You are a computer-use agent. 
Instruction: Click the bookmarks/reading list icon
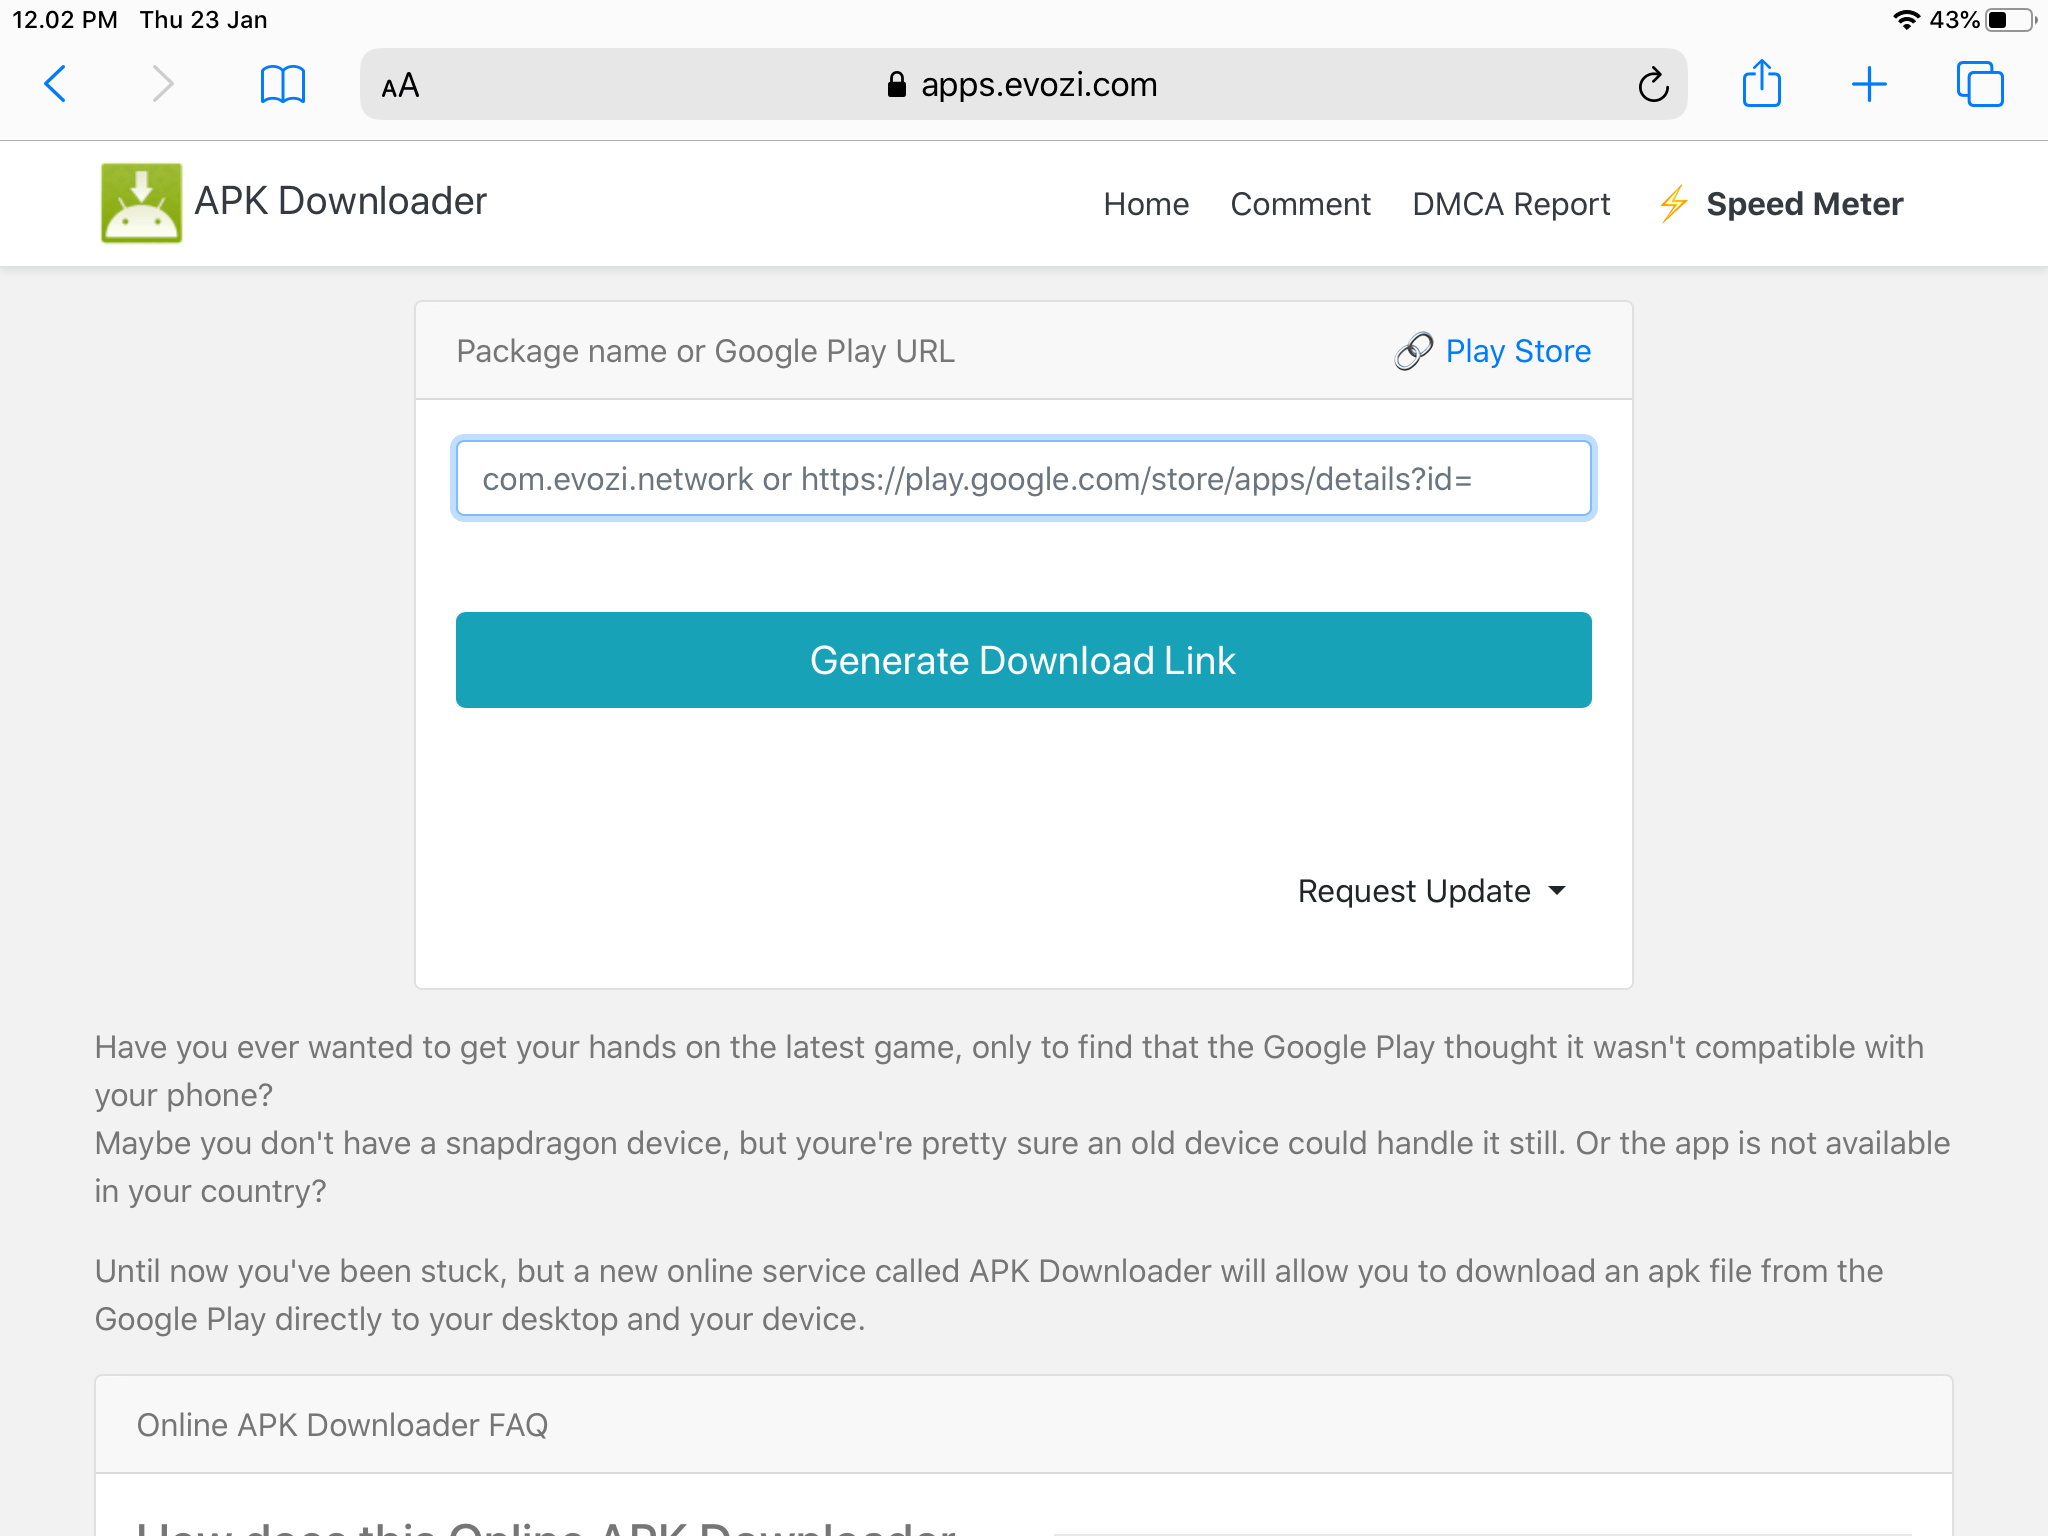[282, 84]
